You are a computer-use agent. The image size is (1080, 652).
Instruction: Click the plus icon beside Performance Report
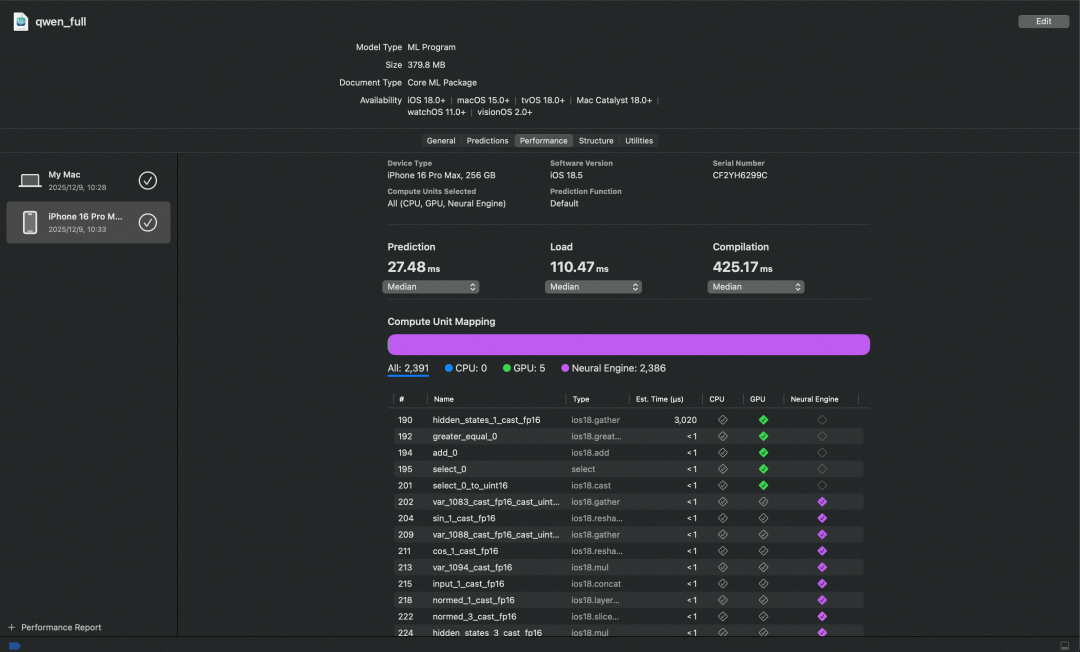pos(12,628)
